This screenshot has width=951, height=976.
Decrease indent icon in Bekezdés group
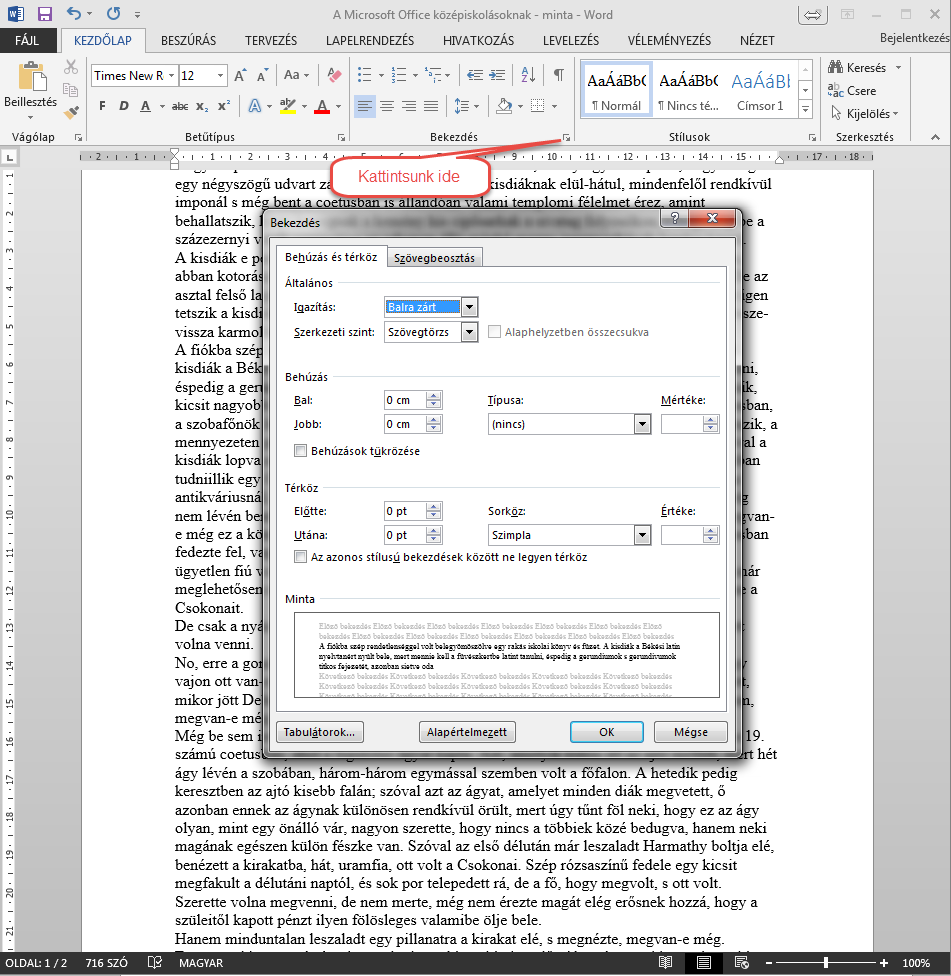pyautogui.click(x=475, y=75)
